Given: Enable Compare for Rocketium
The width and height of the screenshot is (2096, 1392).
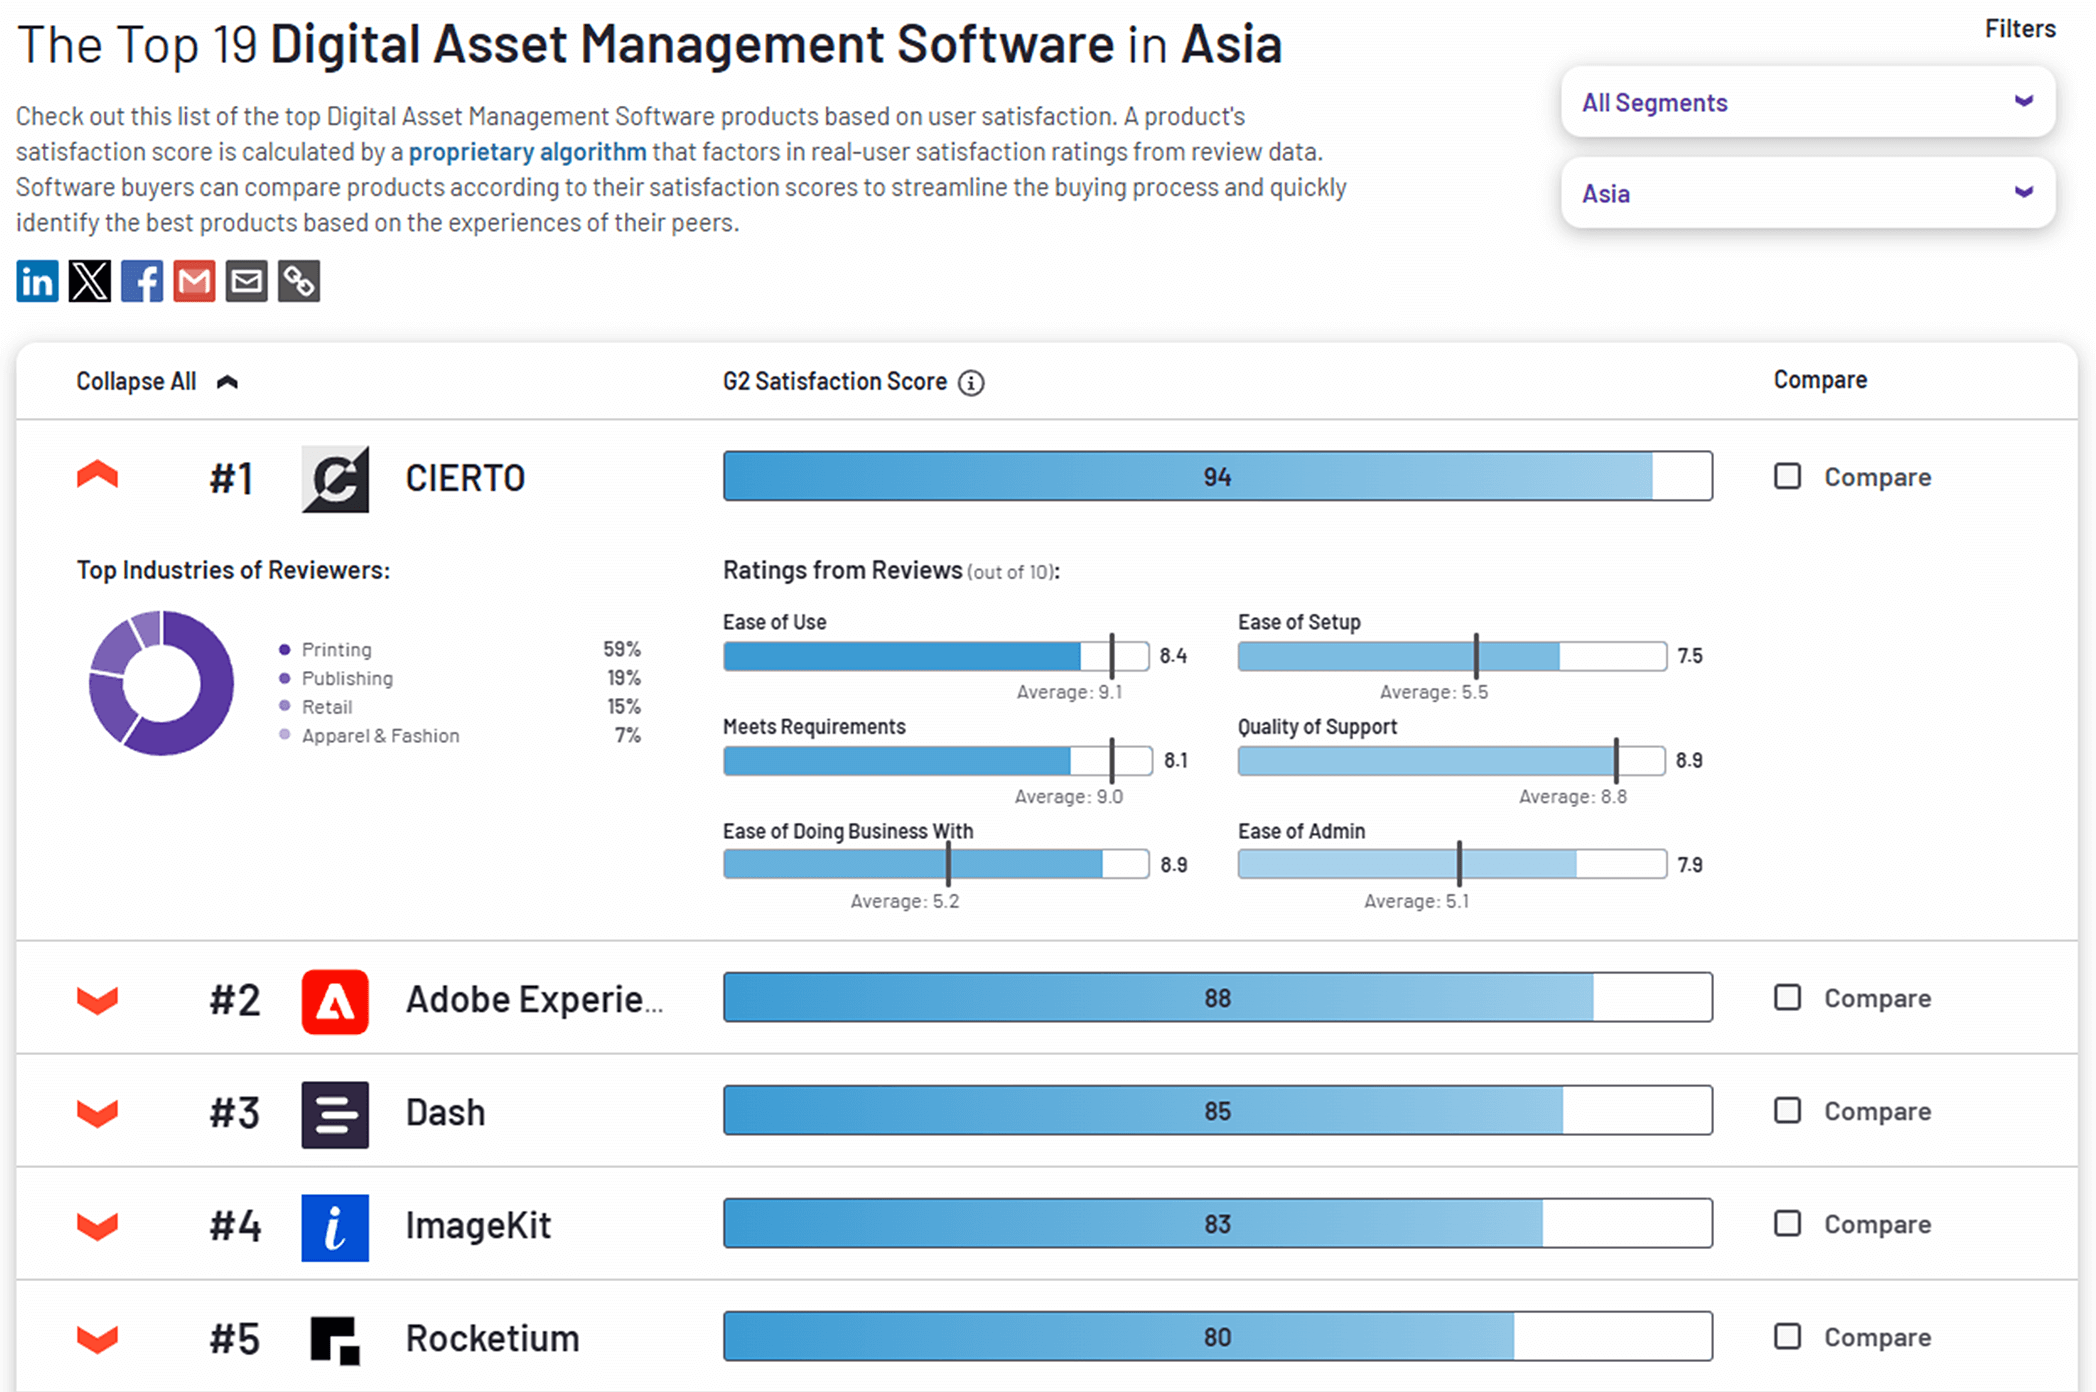Looking at the screenshot, I should 1787,1336.
